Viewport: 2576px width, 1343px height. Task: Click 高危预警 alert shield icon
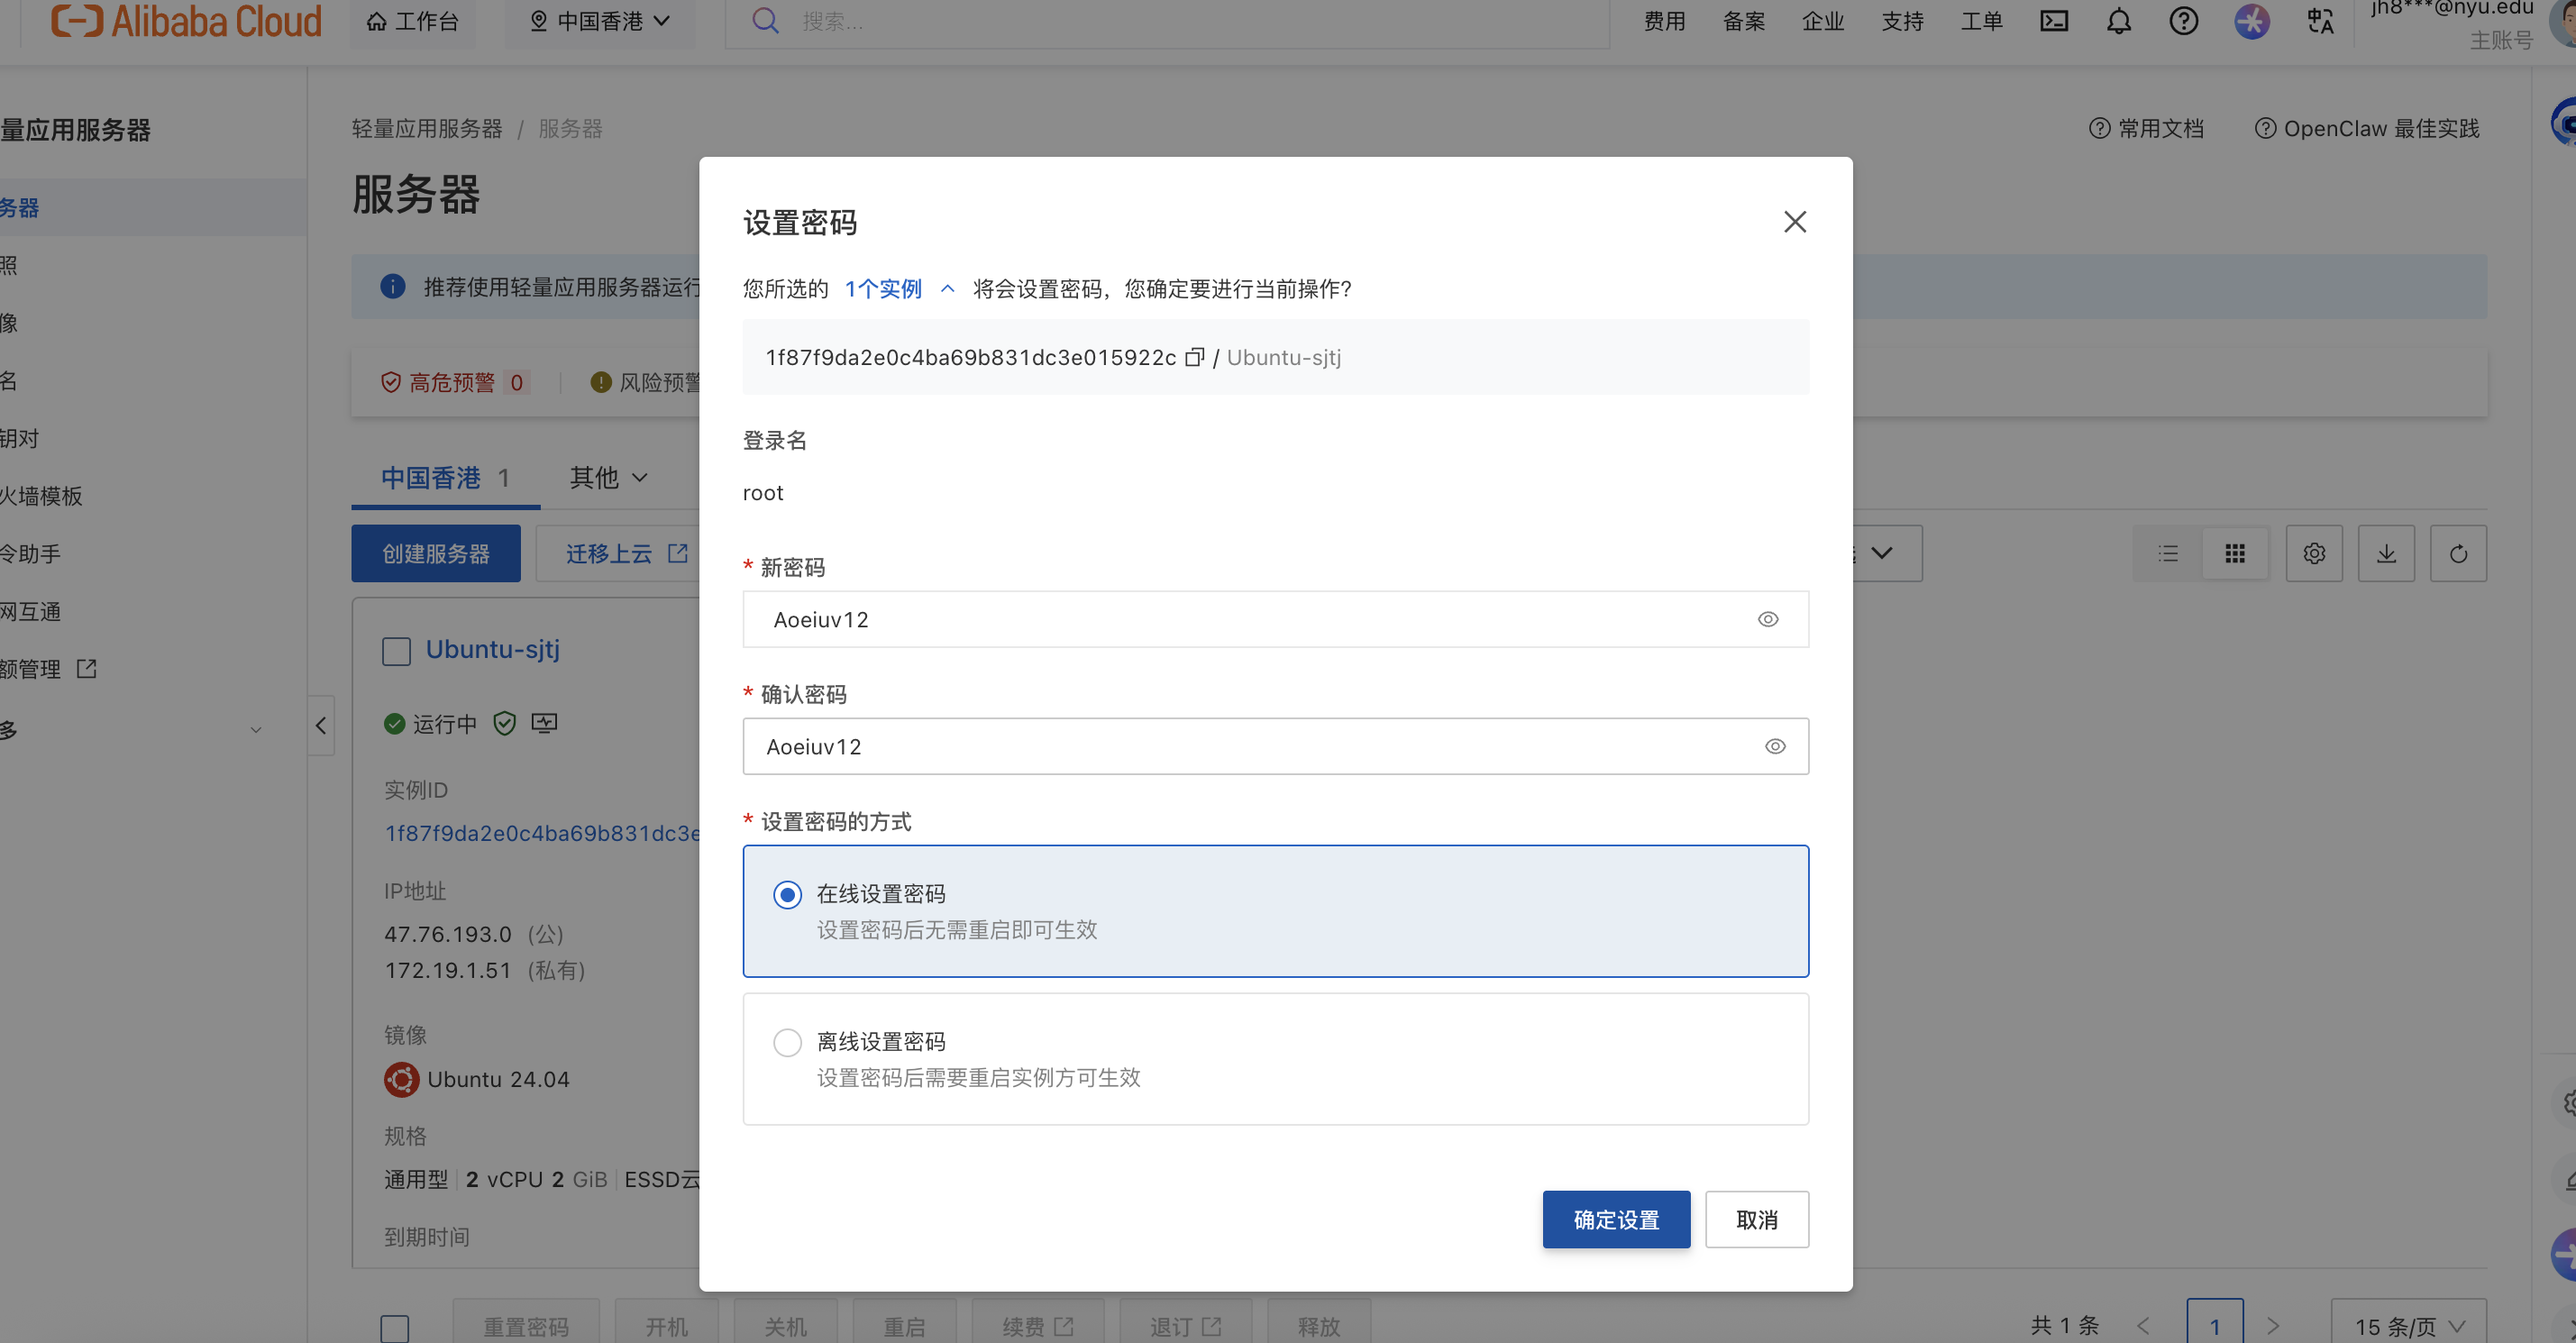(x=391, y=382)
